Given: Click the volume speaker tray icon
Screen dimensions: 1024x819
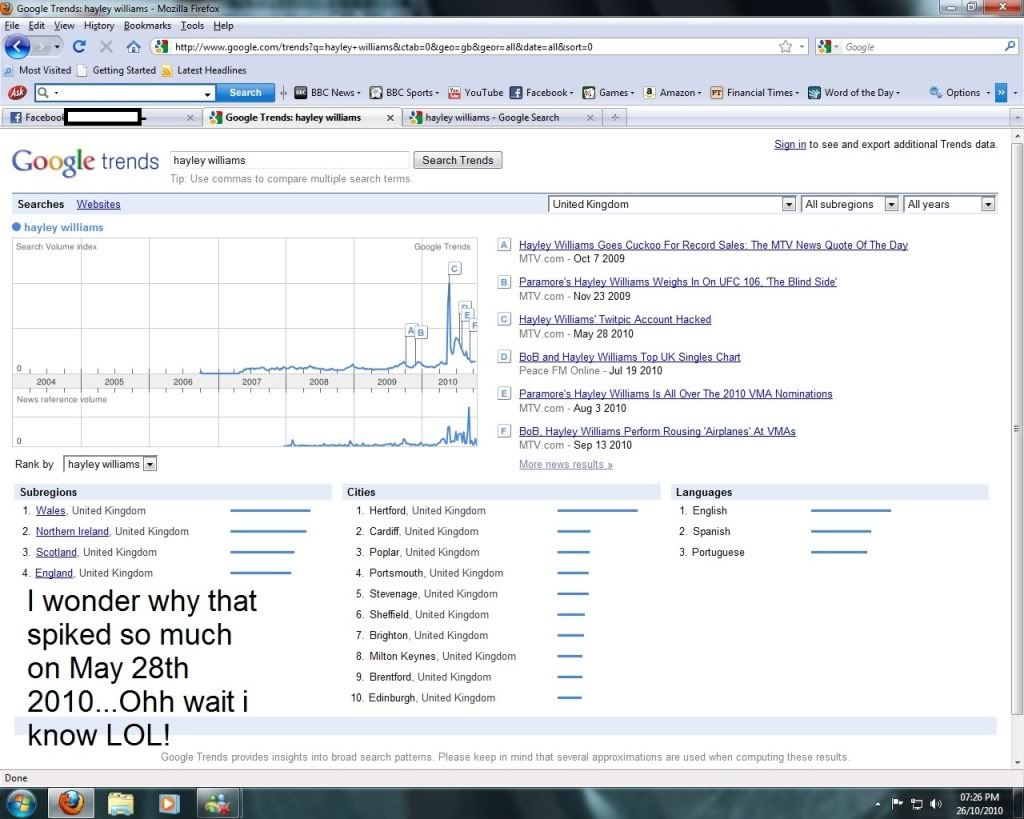Looking at the screenshot, I should [936, 803].
